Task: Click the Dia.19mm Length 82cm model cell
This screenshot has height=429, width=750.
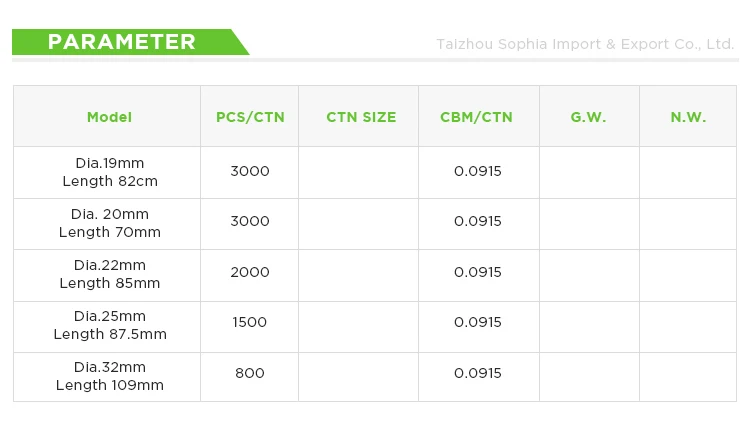Action: click(x=107, y=173)
